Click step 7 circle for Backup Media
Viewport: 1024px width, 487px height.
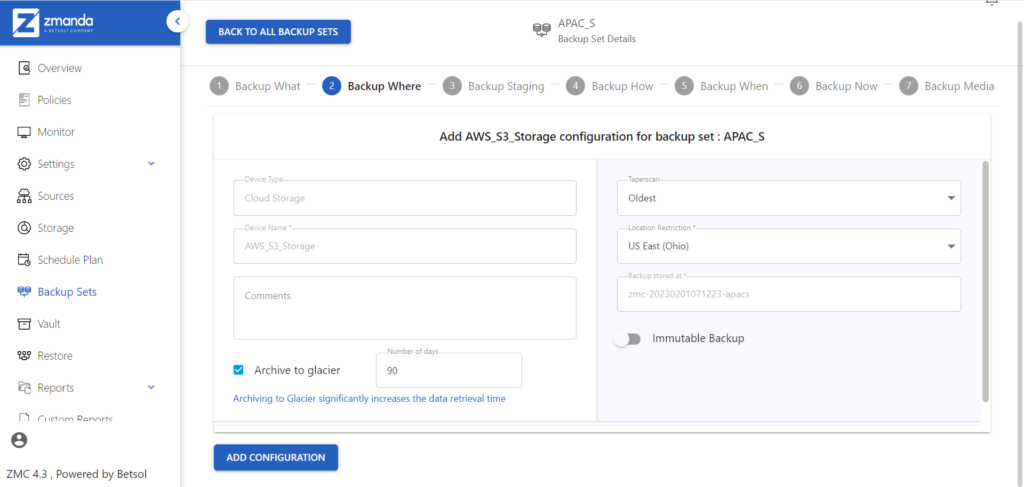908,86
